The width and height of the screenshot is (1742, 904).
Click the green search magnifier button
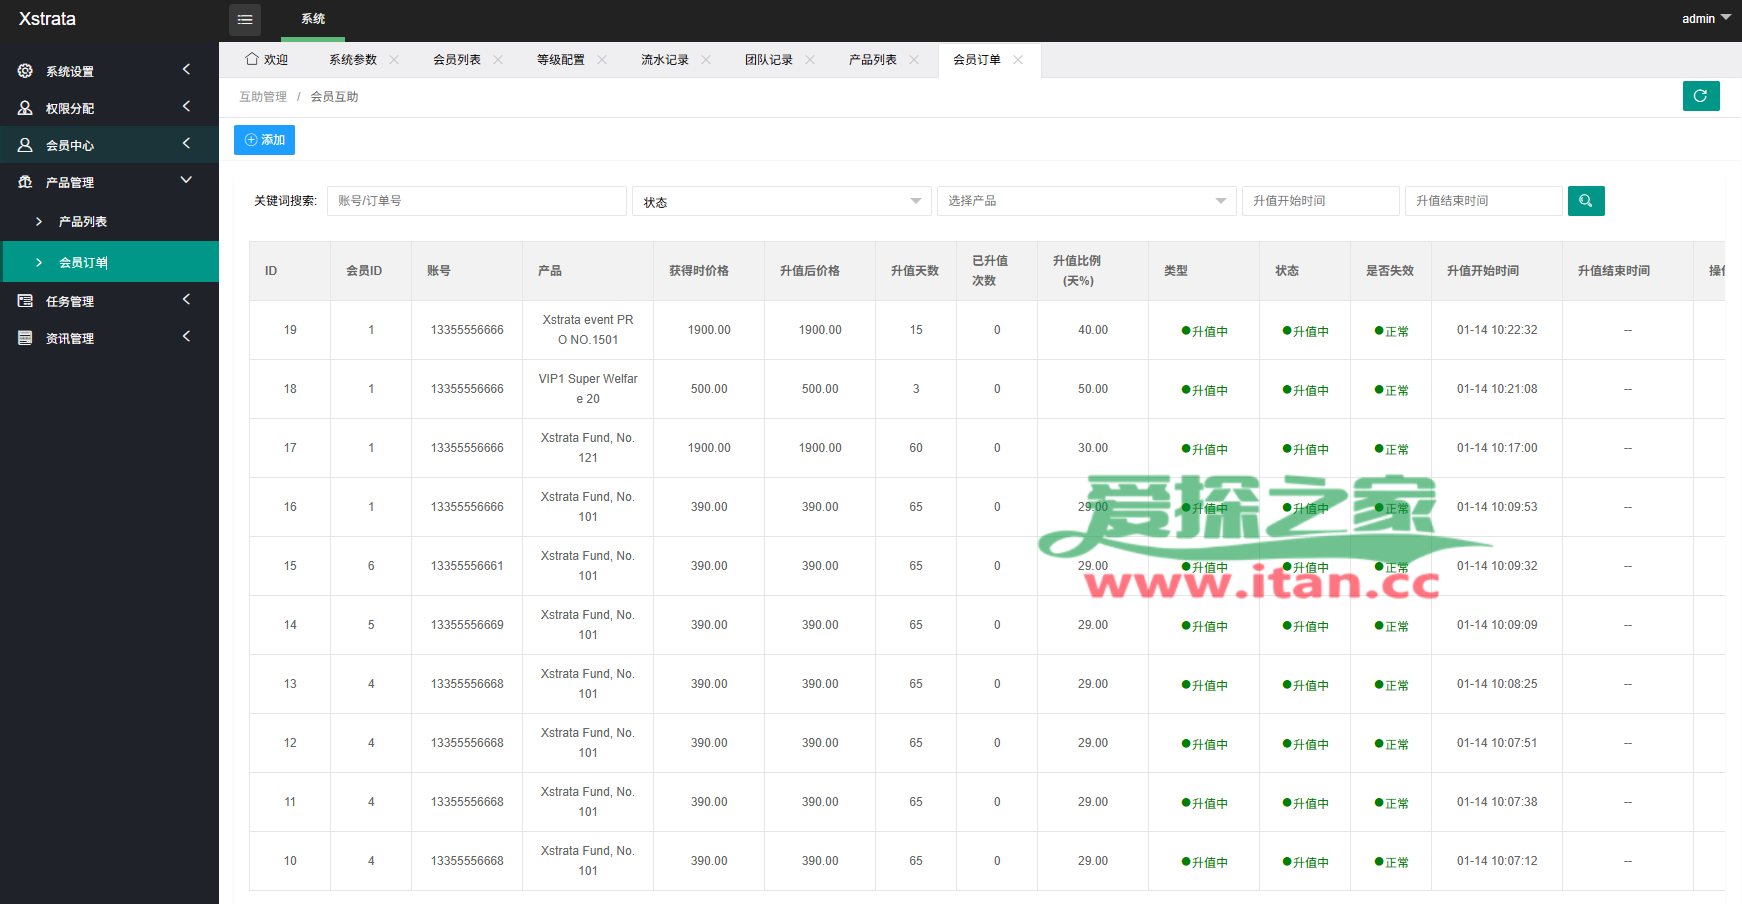pyautogui.click(x=1585, y=201)
